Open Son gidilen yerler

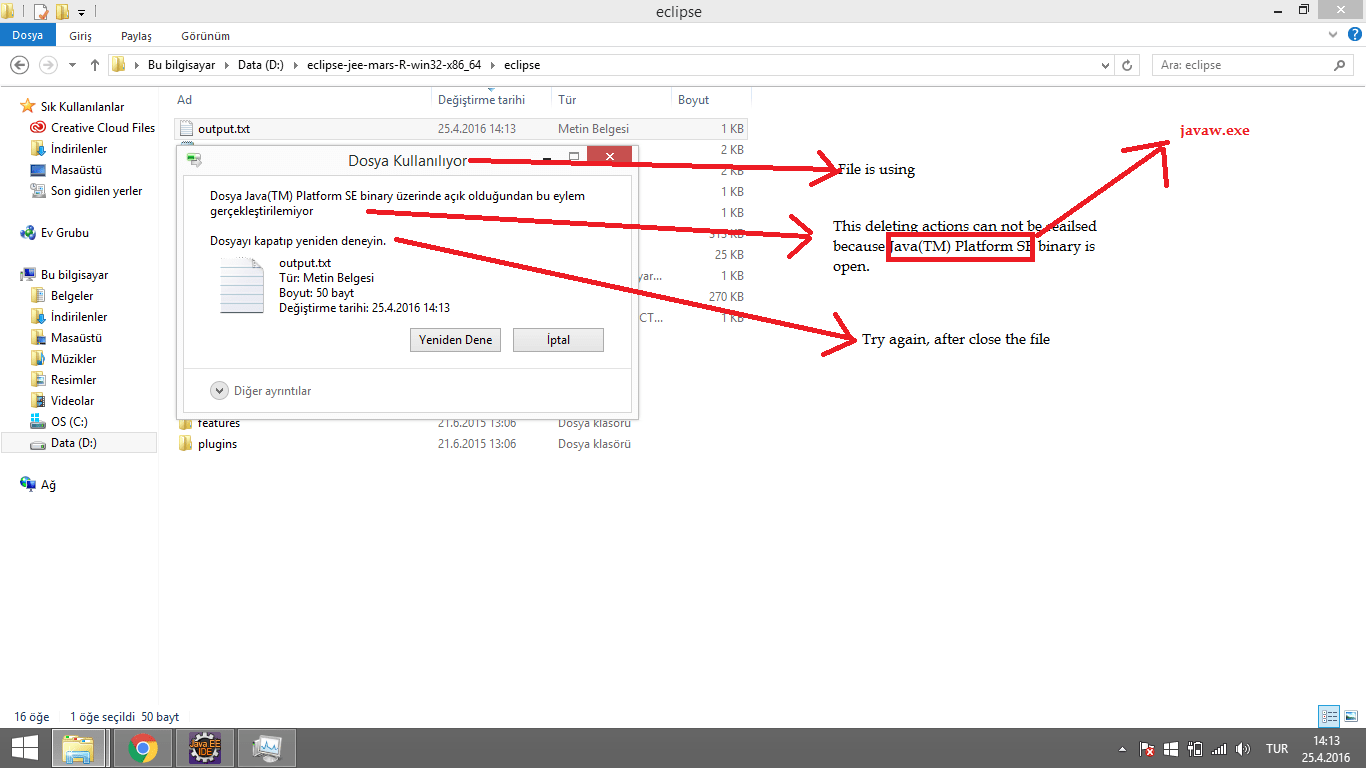click(96, 191)
